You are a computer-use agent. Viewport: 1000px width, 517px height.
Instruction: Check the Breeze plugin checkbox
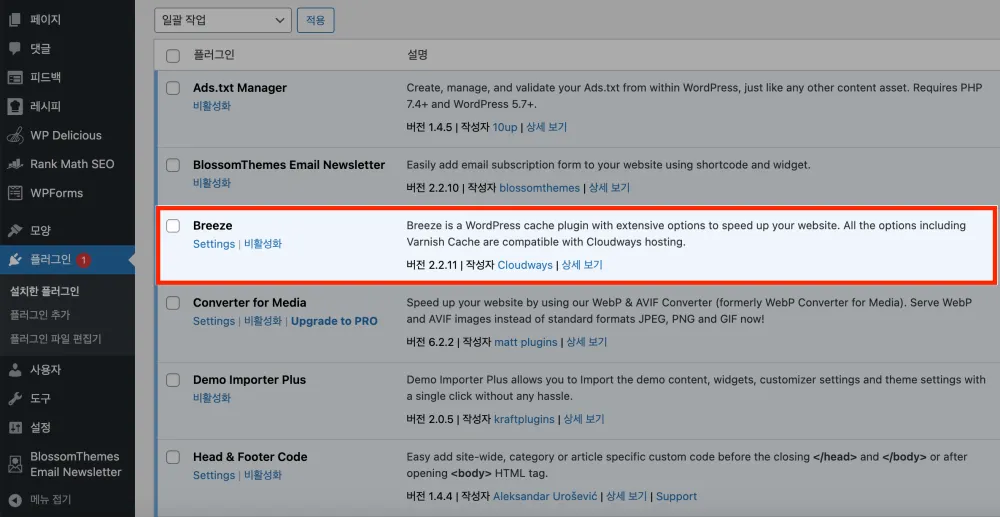pyautogui.click(x=173, y=226)
